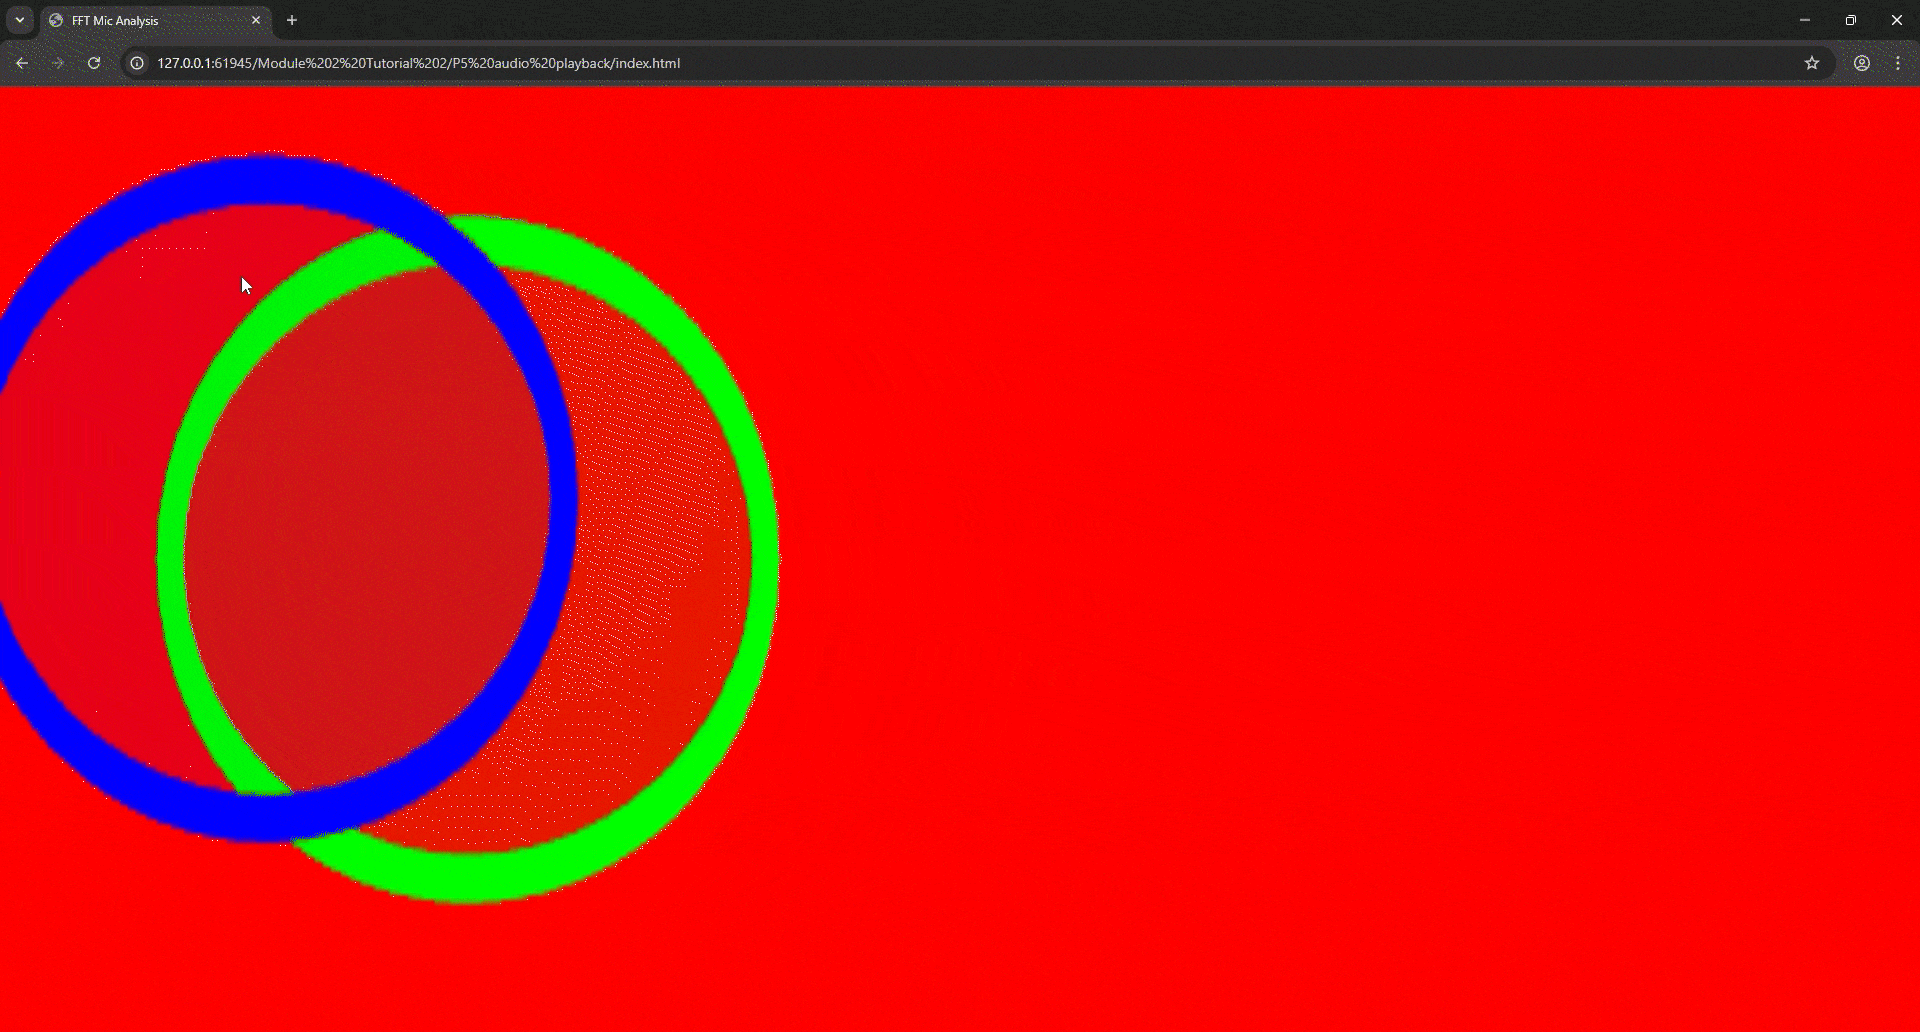Minimize the browser window

pos(1805,20)
